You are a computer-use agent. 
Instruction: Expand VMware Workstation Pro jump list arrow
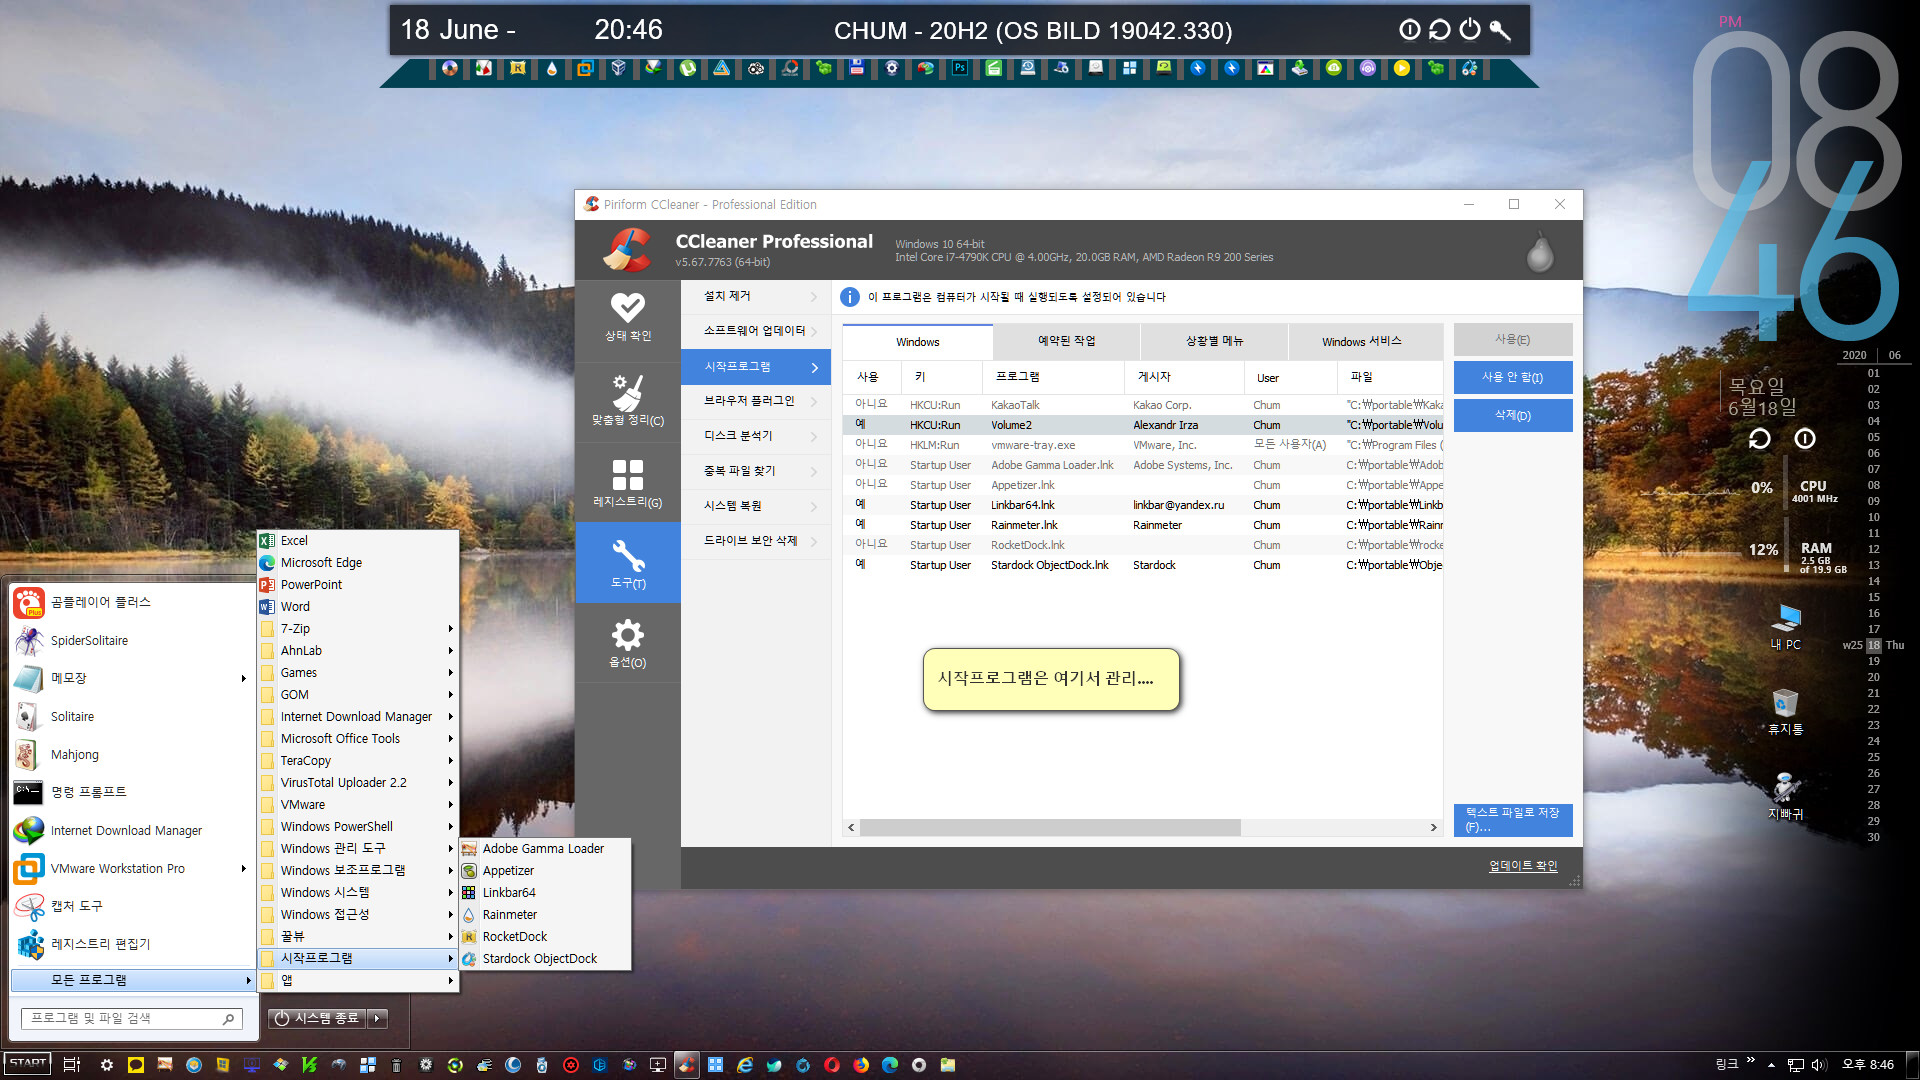coord(244,868)
